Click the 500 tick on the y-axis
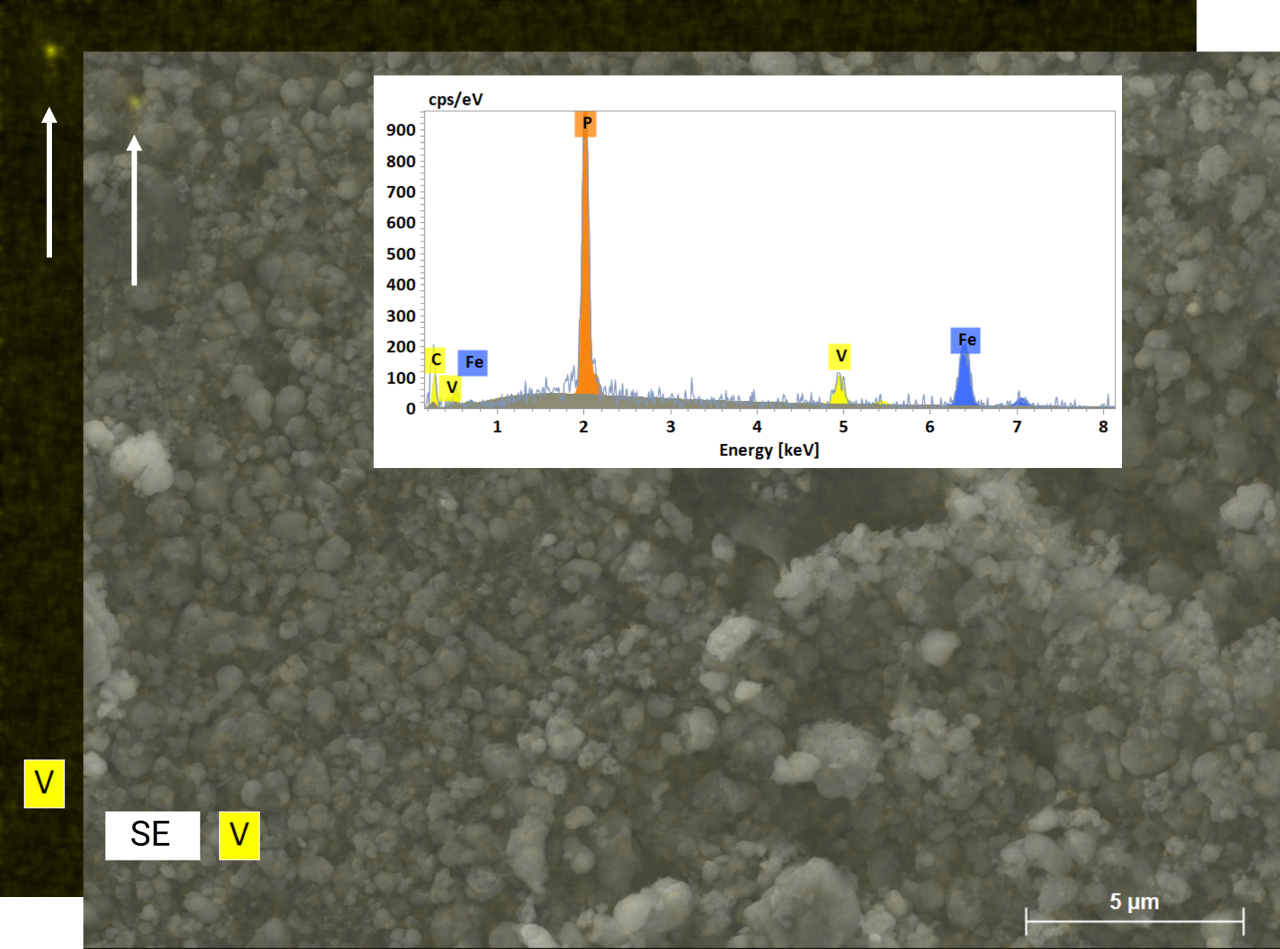The width and height of the screenshot is (1280, 949). 401,253
